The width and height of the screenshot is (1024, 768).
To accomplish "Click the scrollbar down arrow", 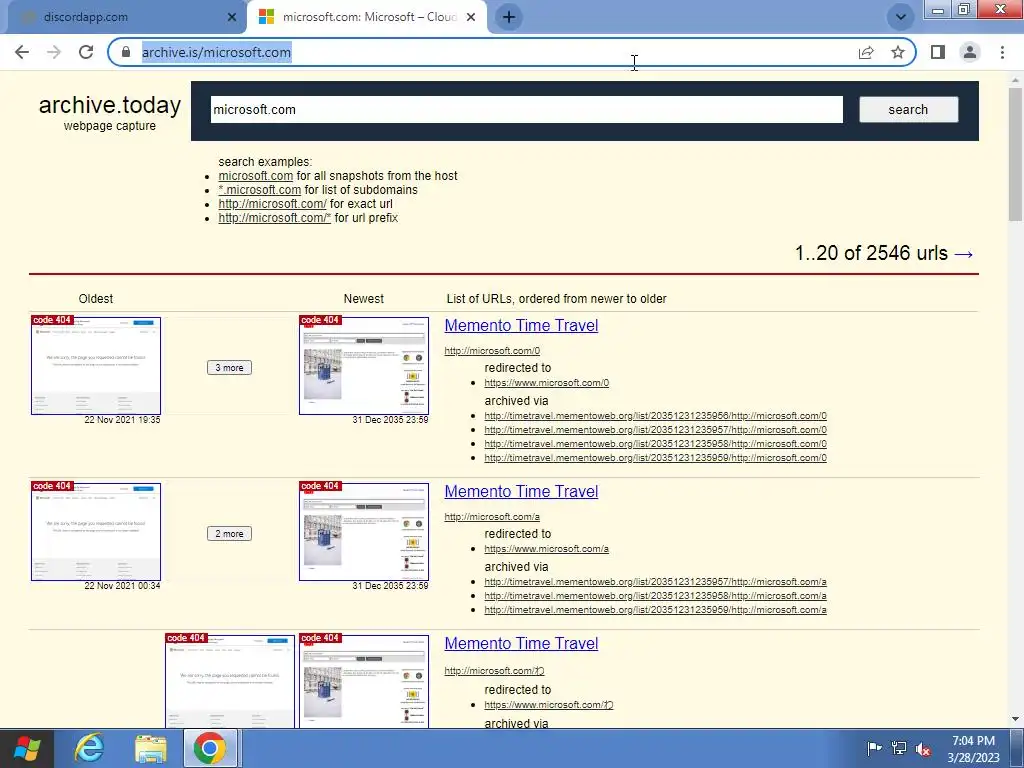I will [x=1016, y=719].
